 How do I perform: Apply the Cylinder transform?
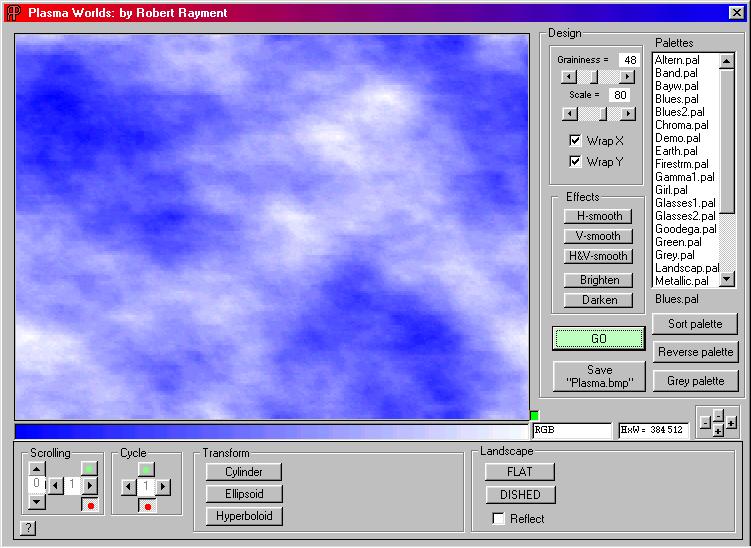[x=243, y=472]
